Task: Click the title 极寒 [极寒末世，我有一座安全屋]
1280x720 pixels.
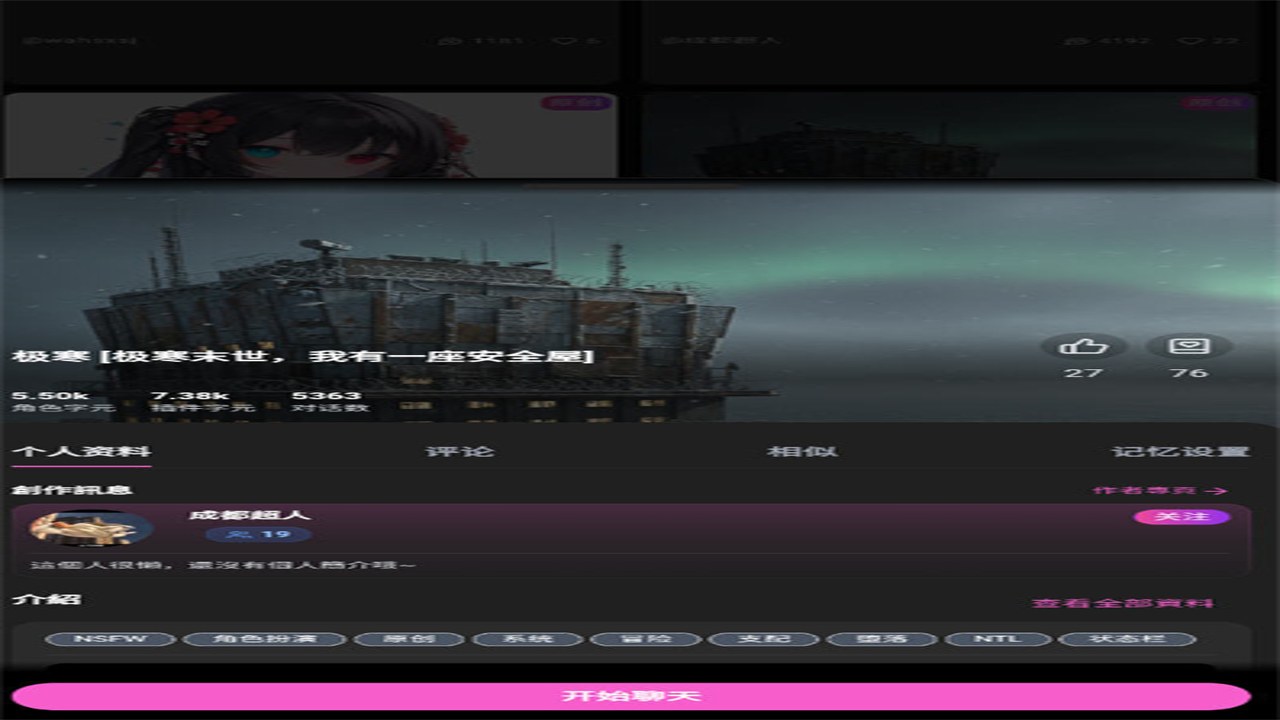Action: [x=303, y=357]
